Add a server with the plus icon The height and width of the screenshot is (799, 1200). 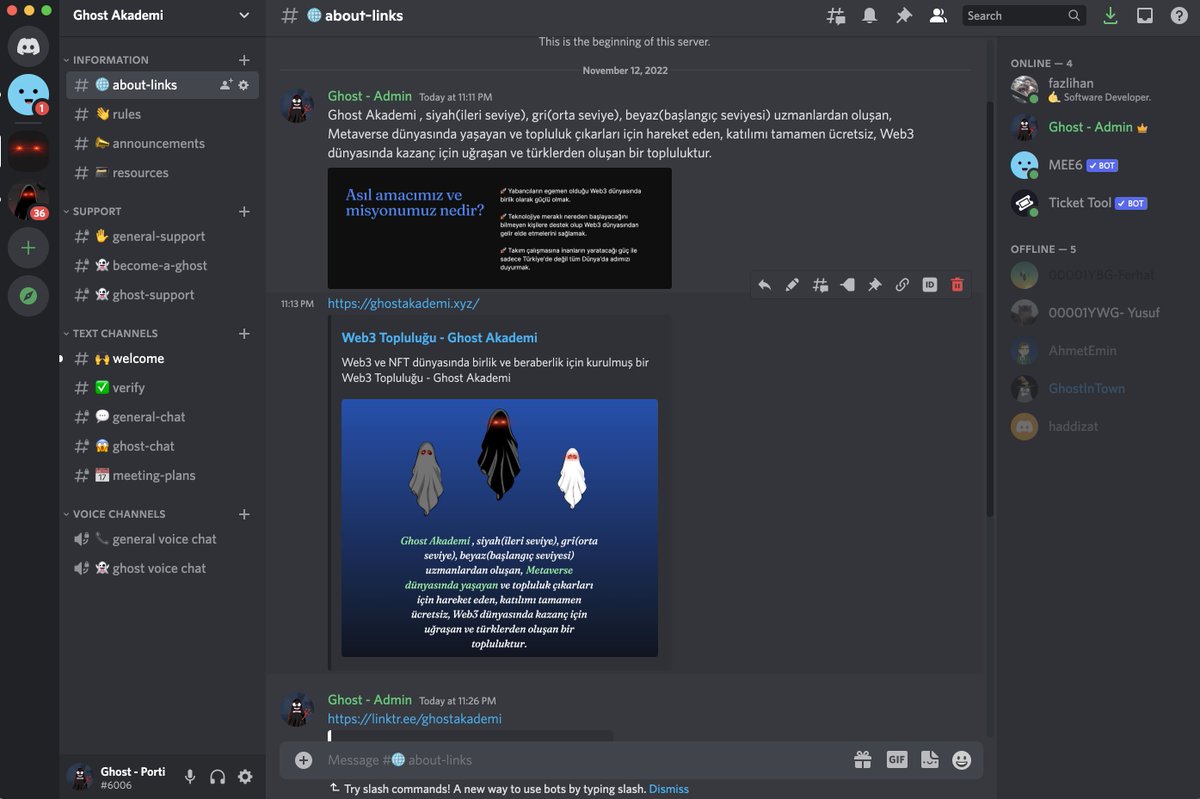point(28,247)
